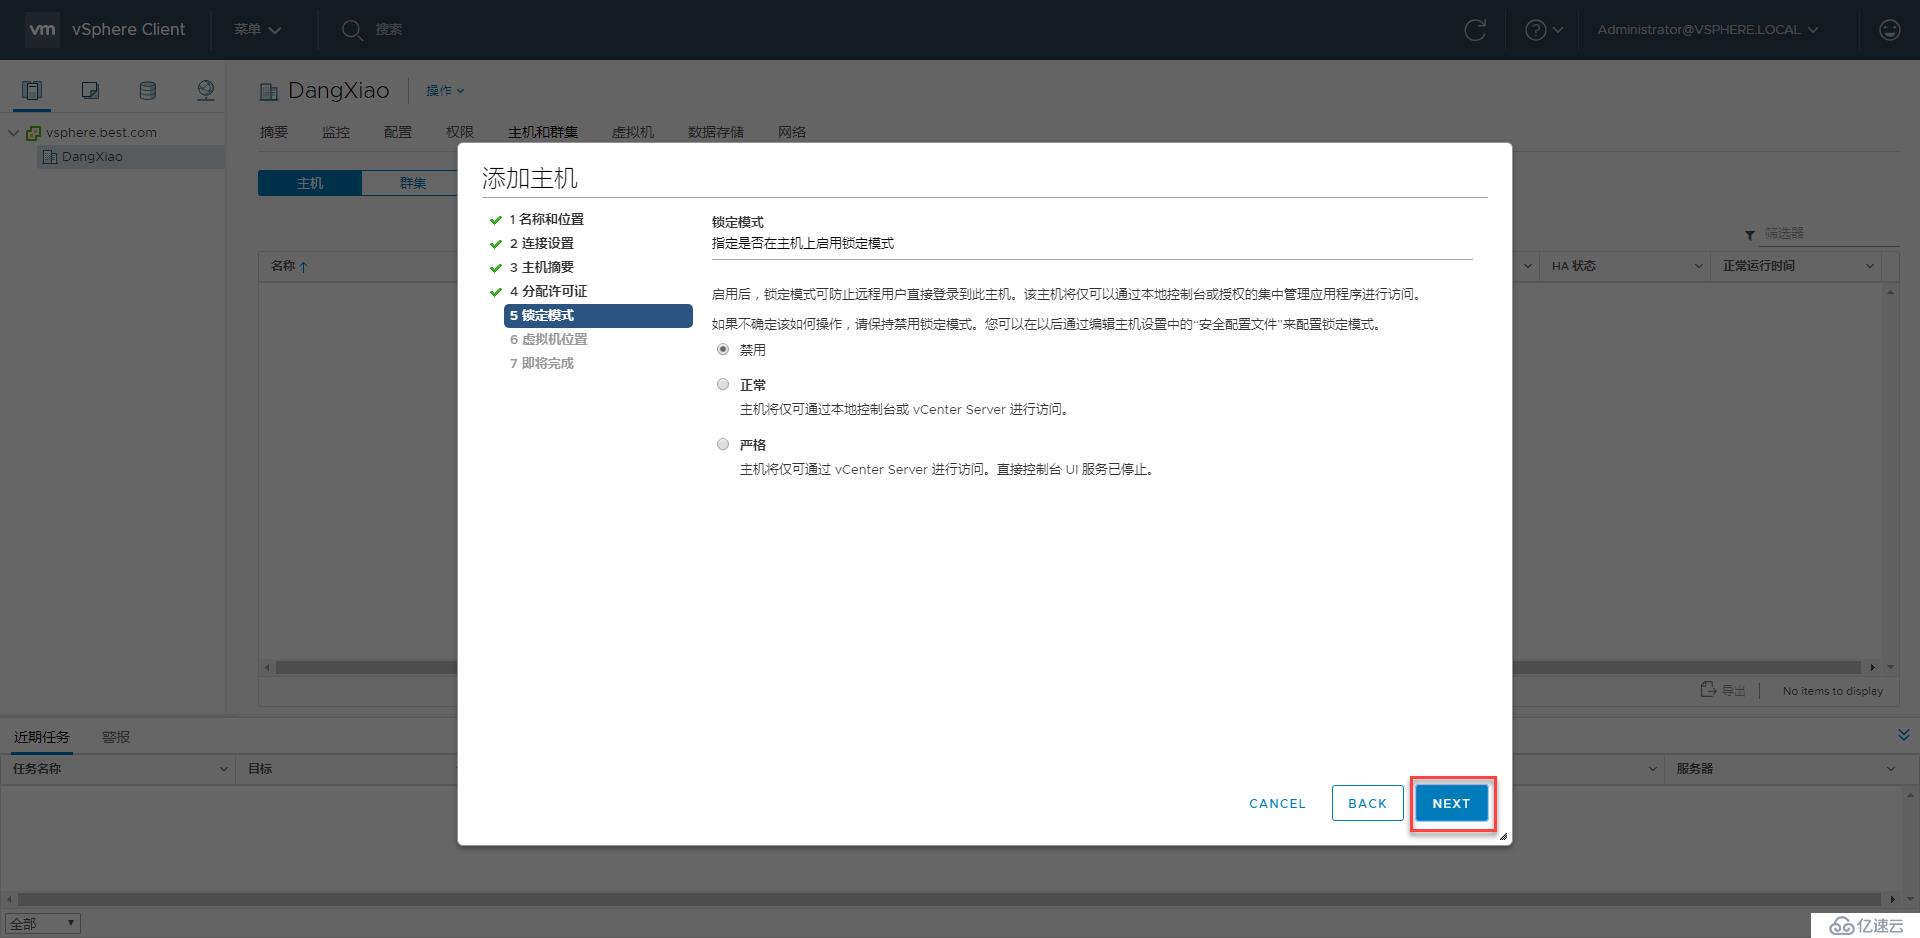Open the 任务名称 column dropdown
1920x938 pixels.
point(223,769)
